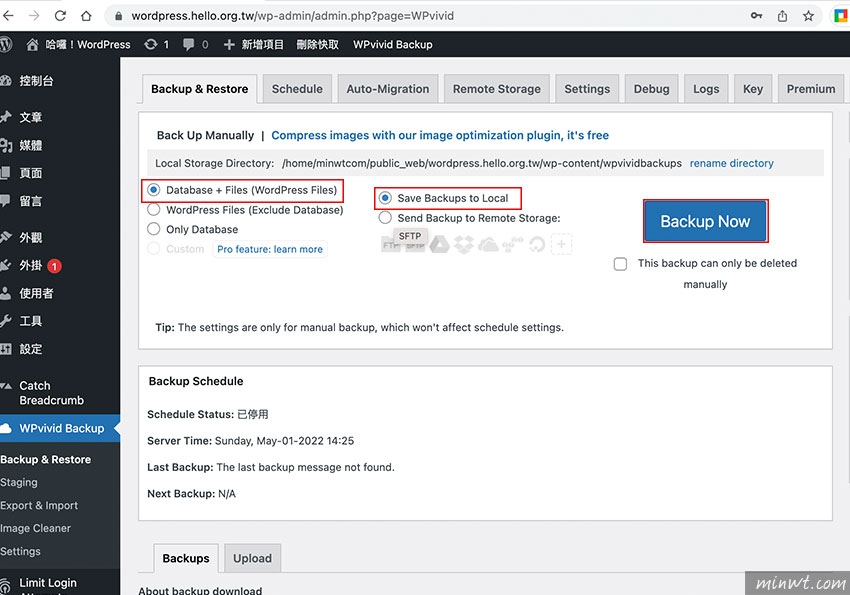
Task: Open 控制台 dashboard in sidebar
Action: [x=36, y=81]
